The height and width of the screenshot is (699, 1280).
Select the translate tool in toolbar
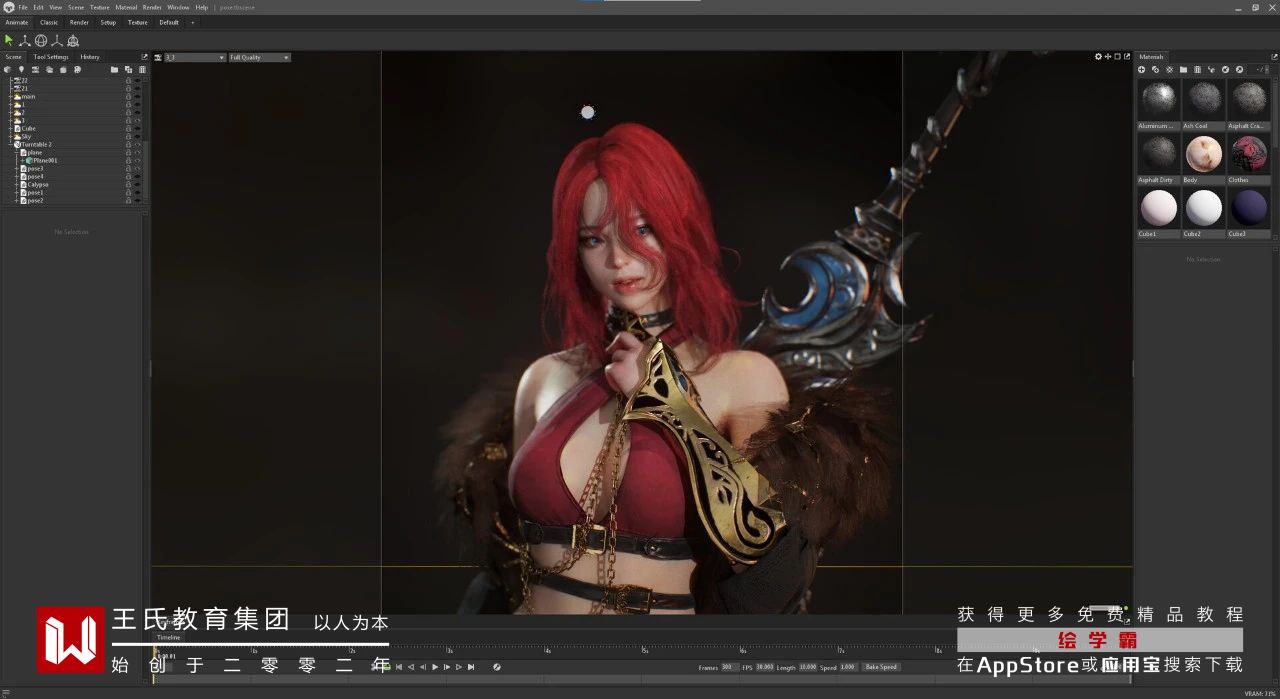[25, 40]
